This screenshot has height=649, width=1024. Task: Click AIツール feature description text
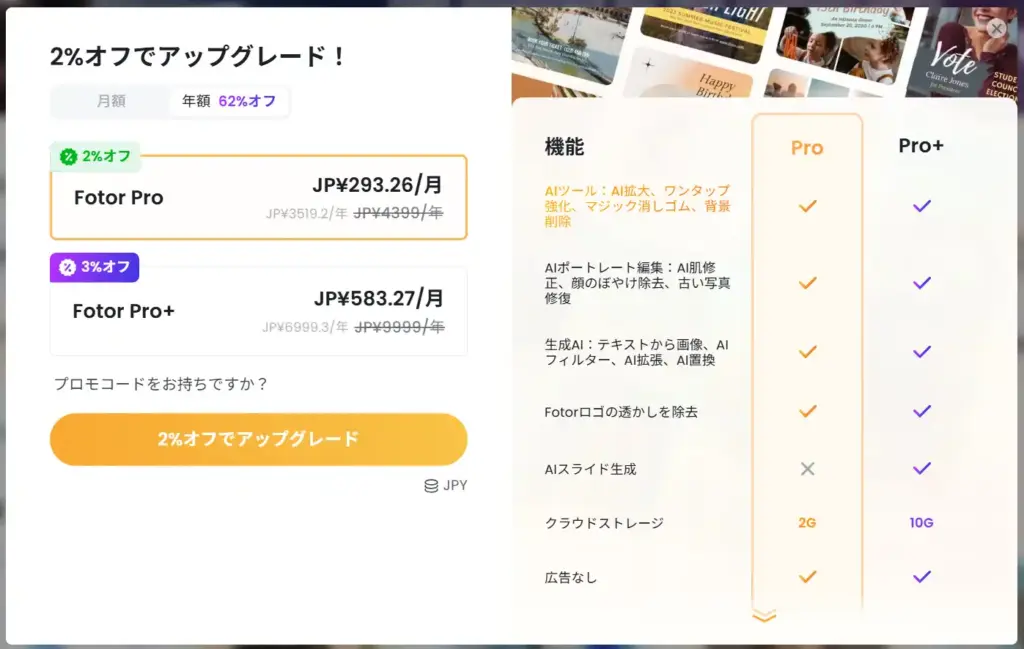point(637,206)
